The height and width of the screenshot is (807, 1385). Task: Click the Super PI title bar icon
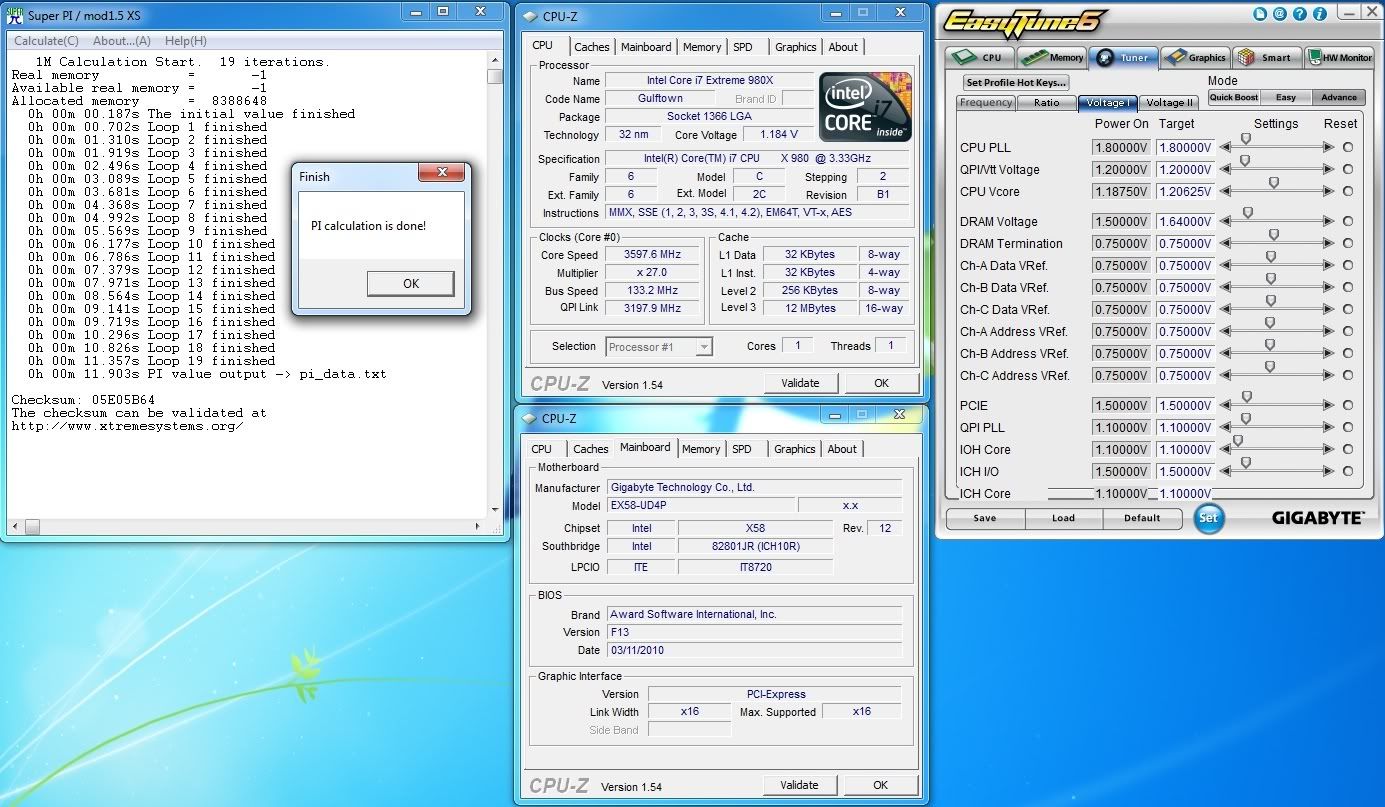point(14,14)
